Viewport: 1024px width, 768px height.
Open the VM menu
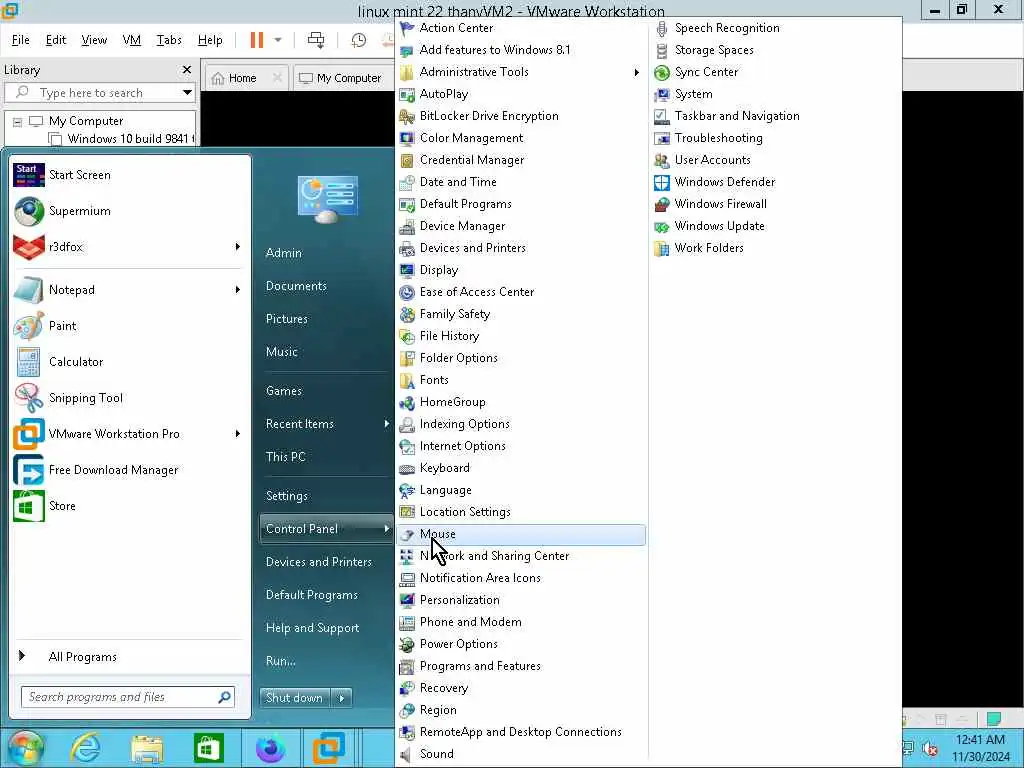pos(131,40)
